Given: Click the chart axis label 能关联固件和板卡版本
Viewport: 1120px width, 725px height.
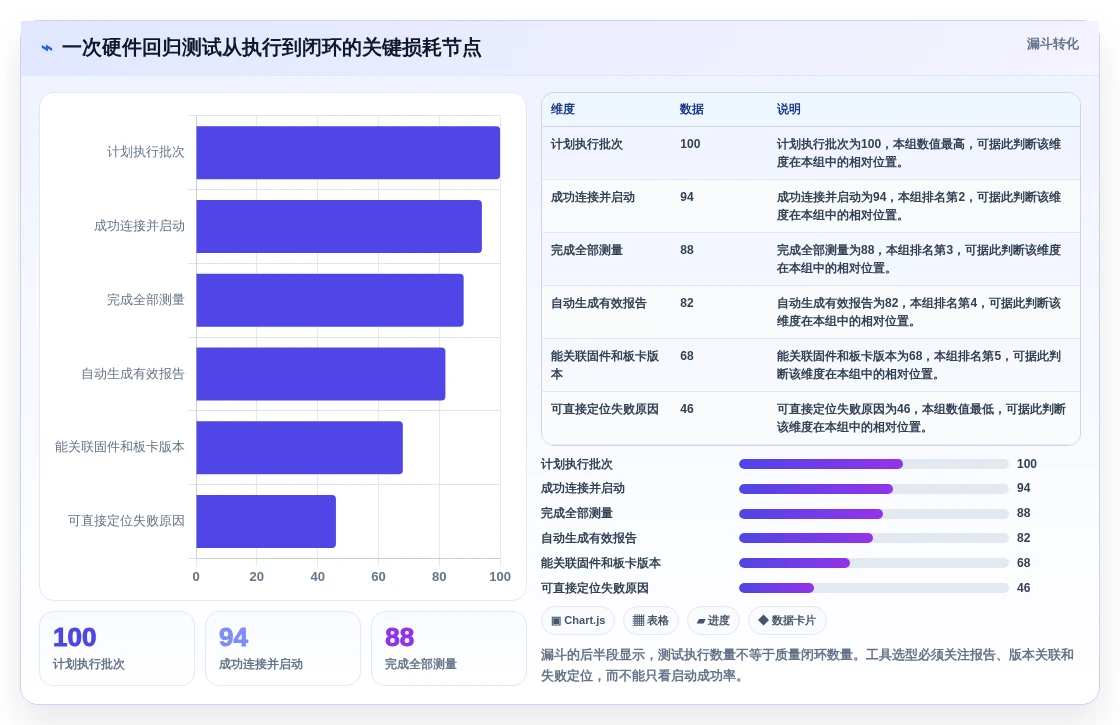Looking at the screenshot, I should pyautogui.click(x=120, y=447).
